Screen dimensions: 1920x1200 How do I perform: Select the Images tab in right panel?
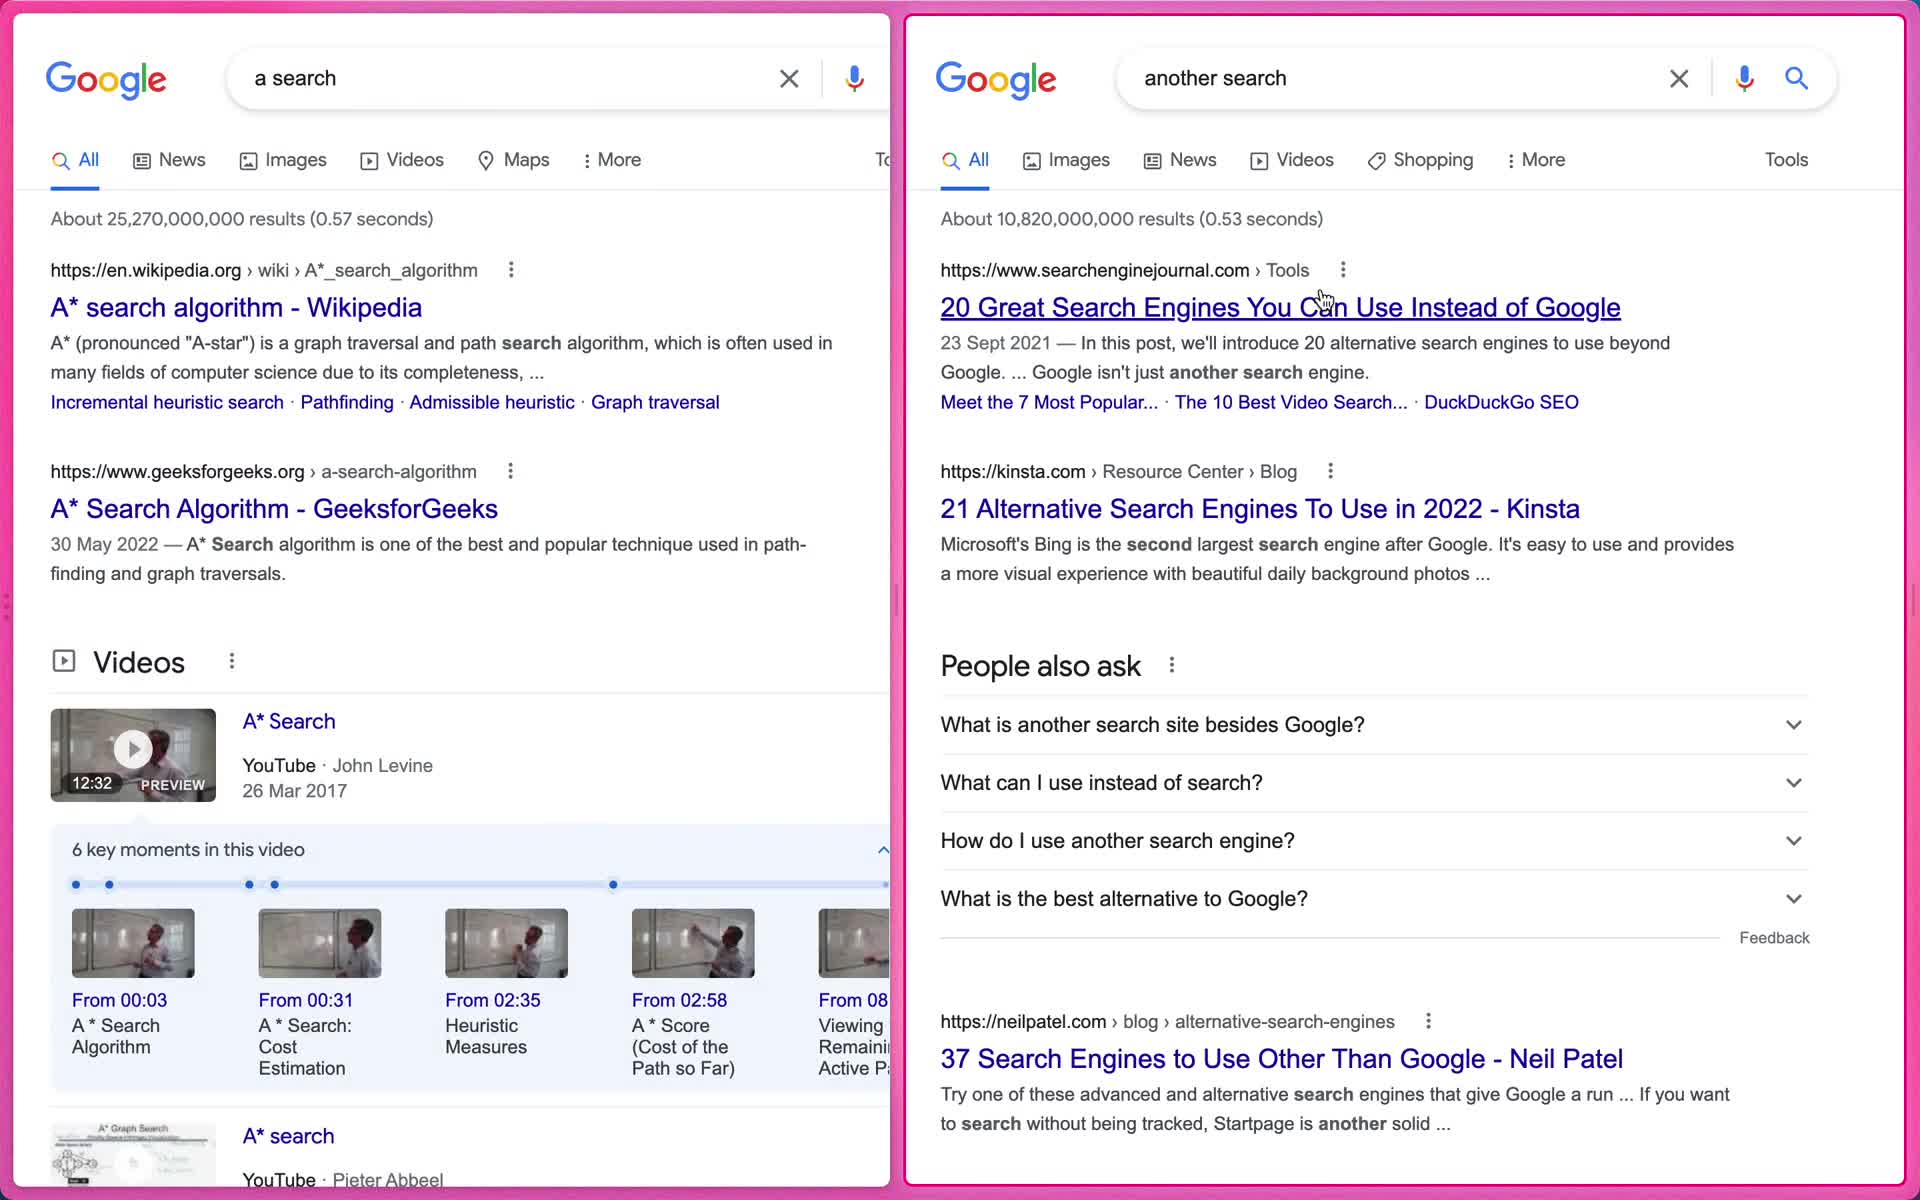pyautogui.click(x=1078, y=159)
